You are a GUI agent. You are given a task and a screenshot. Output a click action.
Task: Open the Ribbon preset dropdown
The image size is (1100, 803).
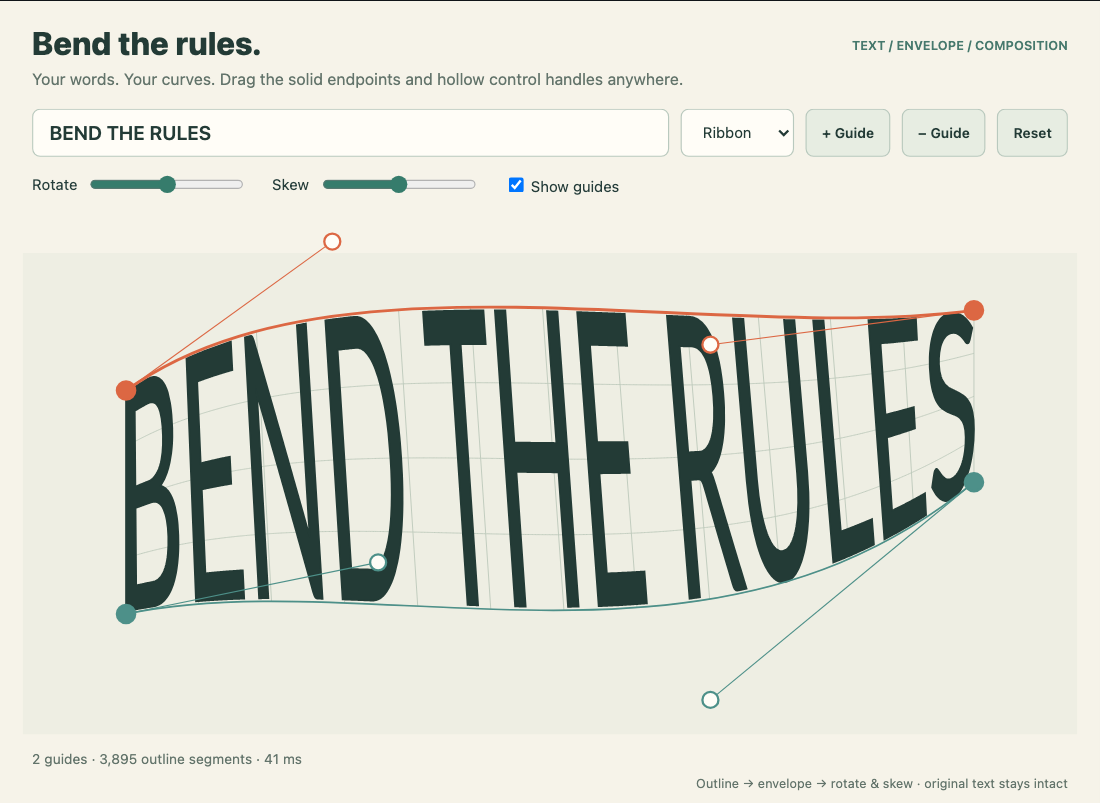(x=737, y=133)
